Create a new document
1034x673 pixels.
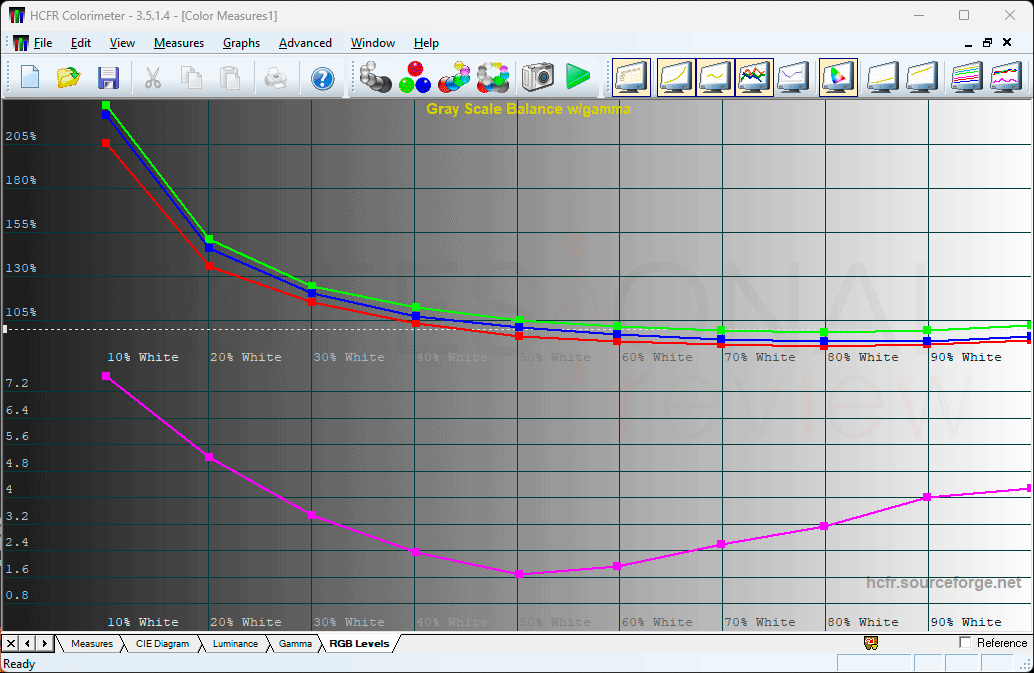pyautogui.click(x=30, y=78)
